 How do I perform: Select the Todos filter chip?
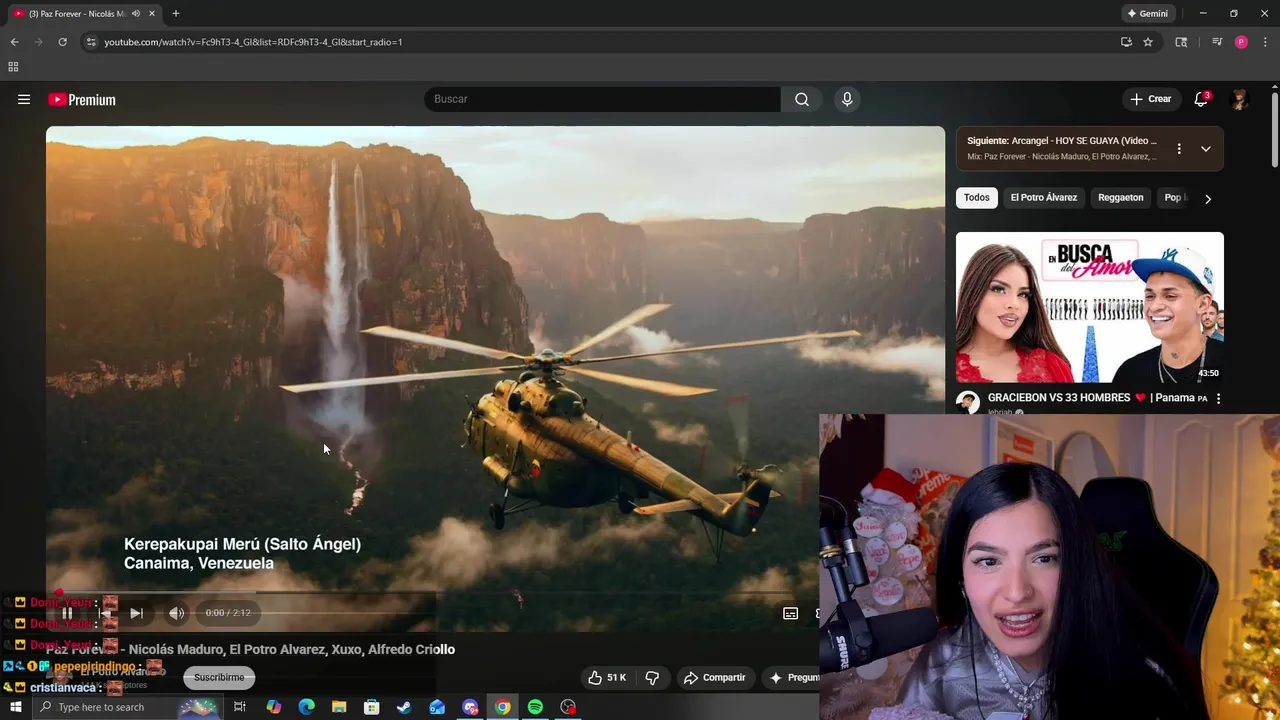click(x=977, y=197)
